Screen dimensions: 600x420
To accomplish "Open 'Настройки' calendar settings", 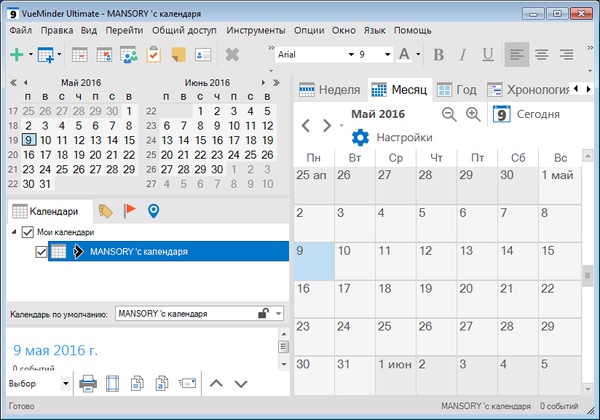I will pos(392,137).
